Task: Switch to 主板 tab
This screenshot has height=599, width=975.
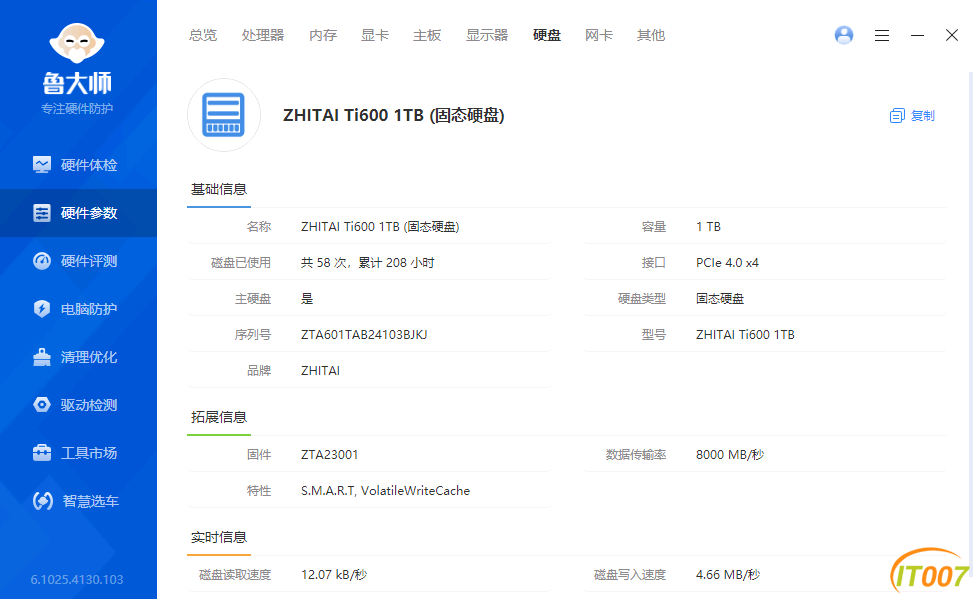Action: pyautogui.click(x=427, y=35)
